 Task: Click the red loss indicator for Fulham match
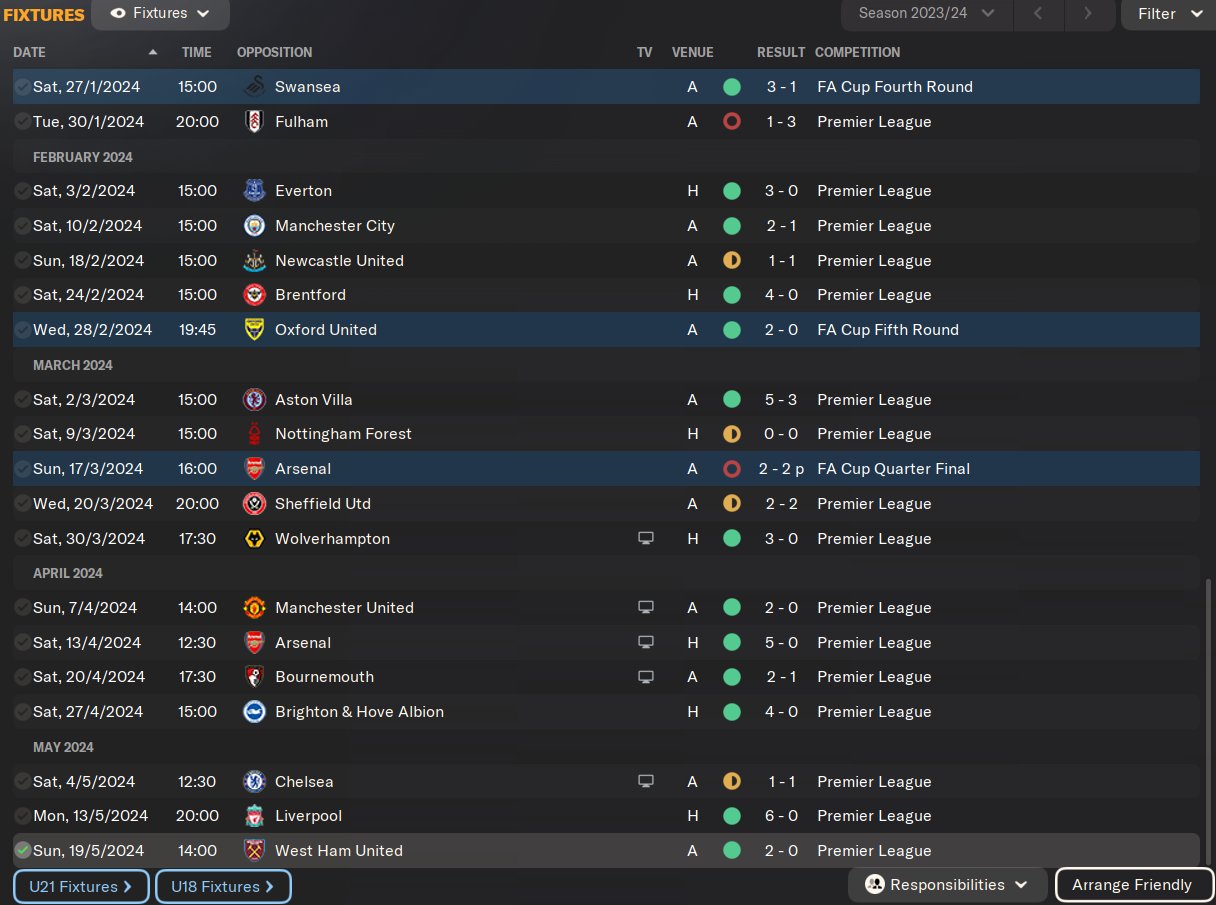(x=732, y=122)
